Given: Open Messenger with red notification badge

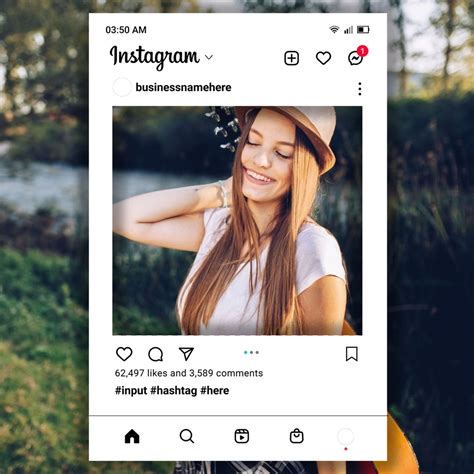Looking at the screenshot, I should (x=358, y=56).
